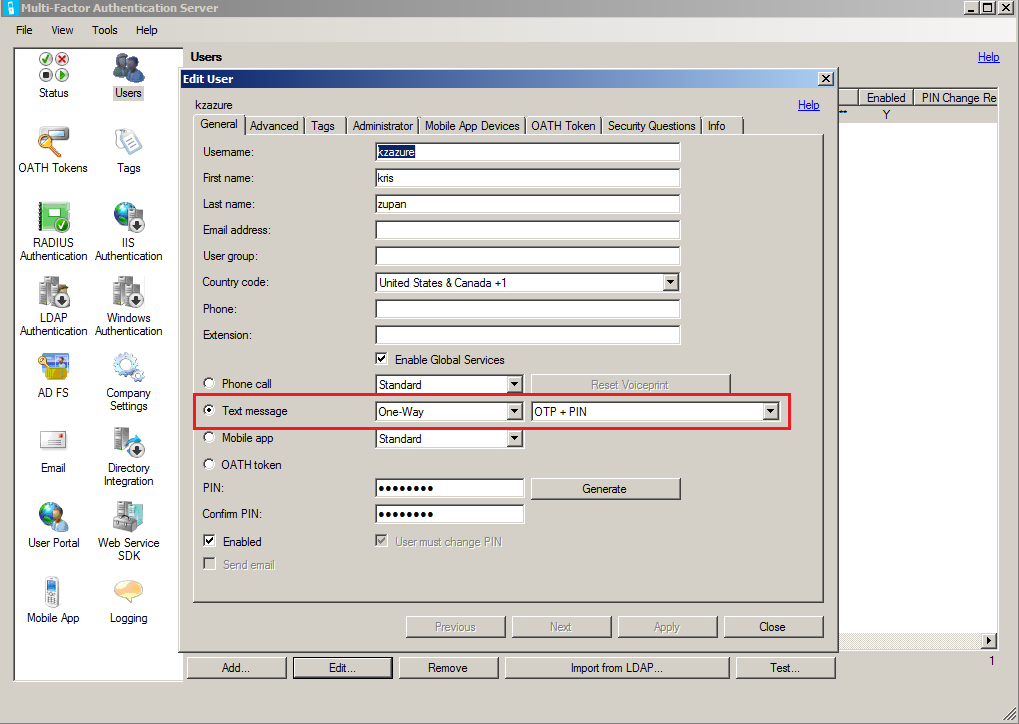
Task: Select the Text message radio button
Action: pyautogui.click(x=209, y=410)
